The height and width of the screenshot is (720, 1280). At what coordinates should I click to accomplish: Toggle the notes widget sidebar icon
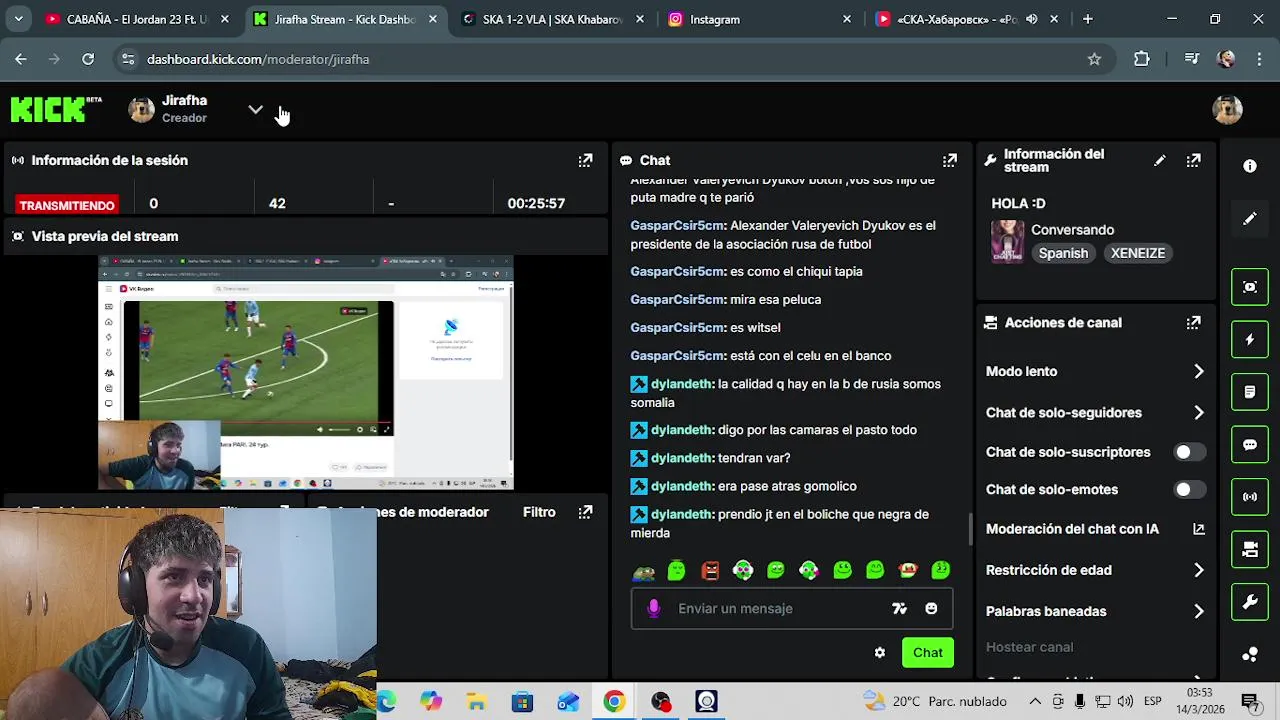coord(1250,392)
